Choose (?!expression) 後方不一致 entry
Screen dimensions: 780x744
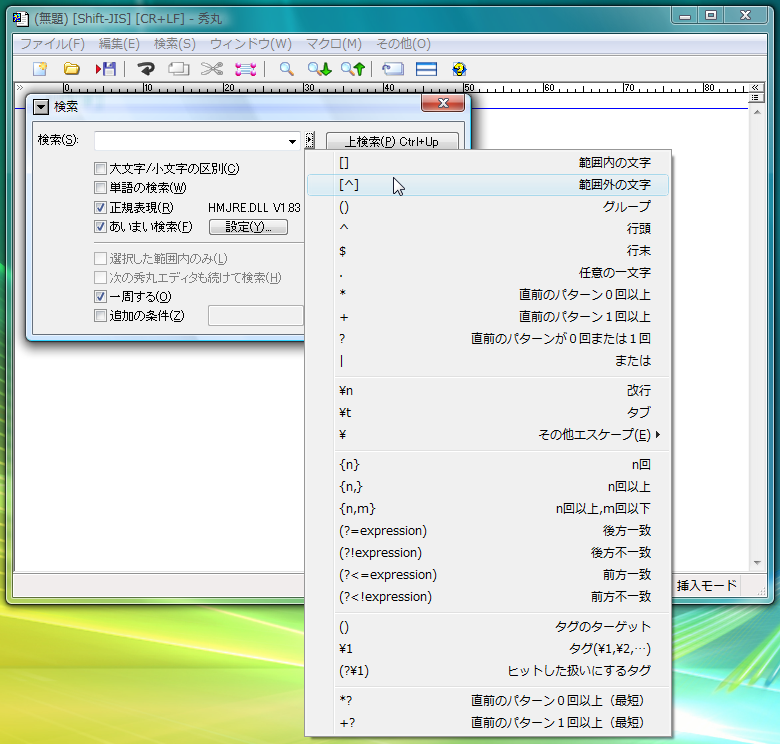(x=488, y=553)
